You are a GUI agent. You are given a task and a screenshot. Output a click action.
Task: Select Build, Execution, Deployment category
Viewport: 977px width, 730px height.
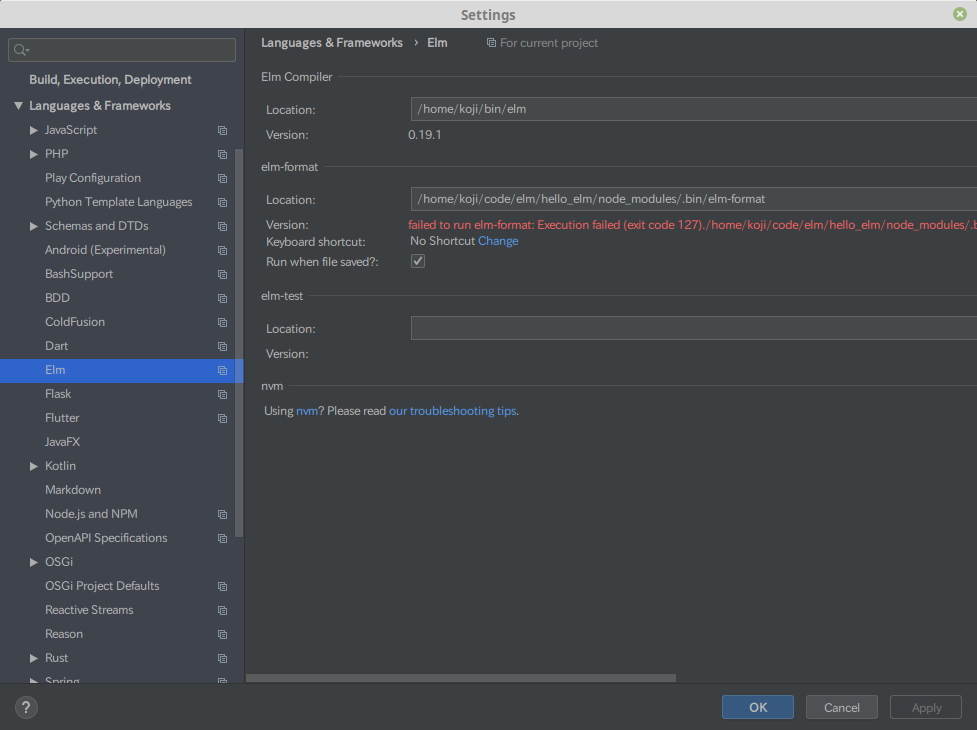tap(110, 80)
